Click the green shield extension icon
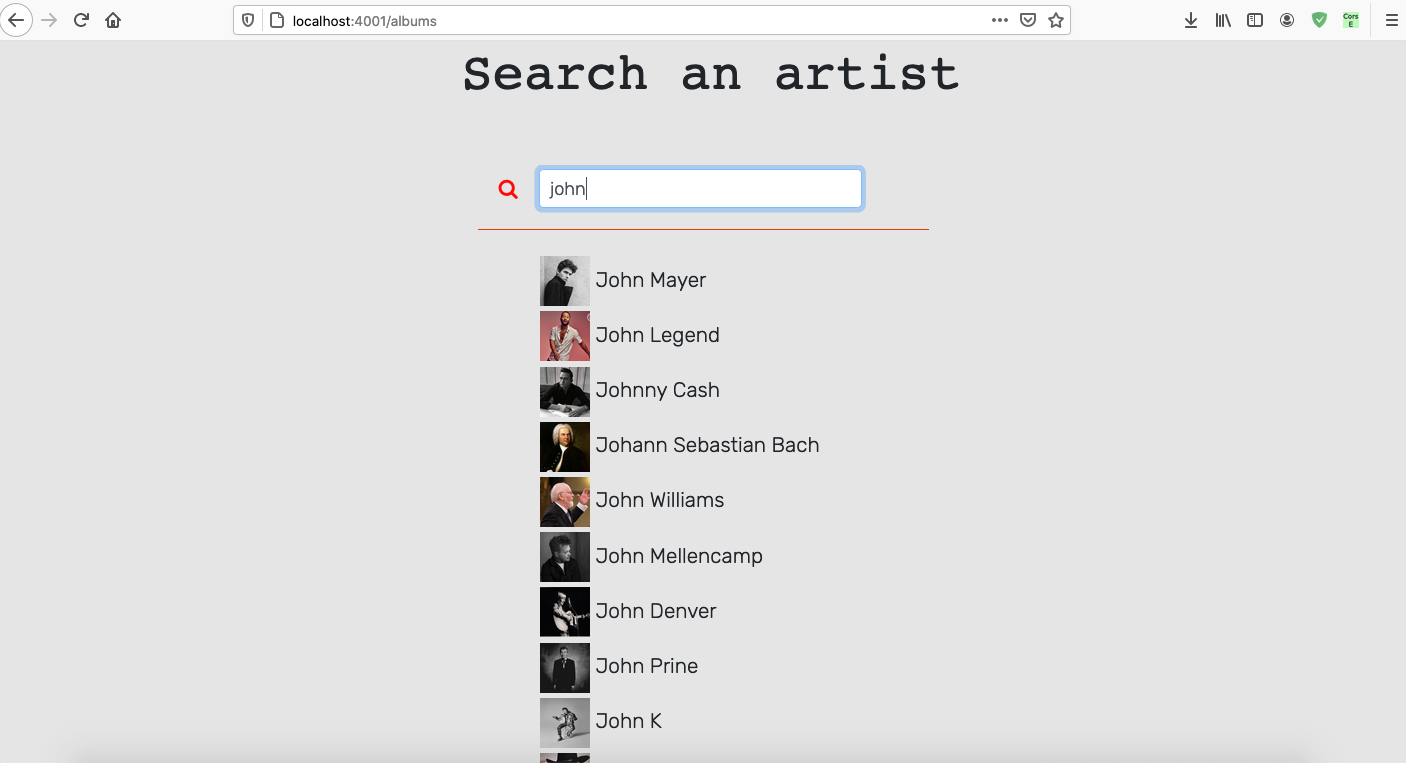The image size is (1406, 763). point(1319,20)
